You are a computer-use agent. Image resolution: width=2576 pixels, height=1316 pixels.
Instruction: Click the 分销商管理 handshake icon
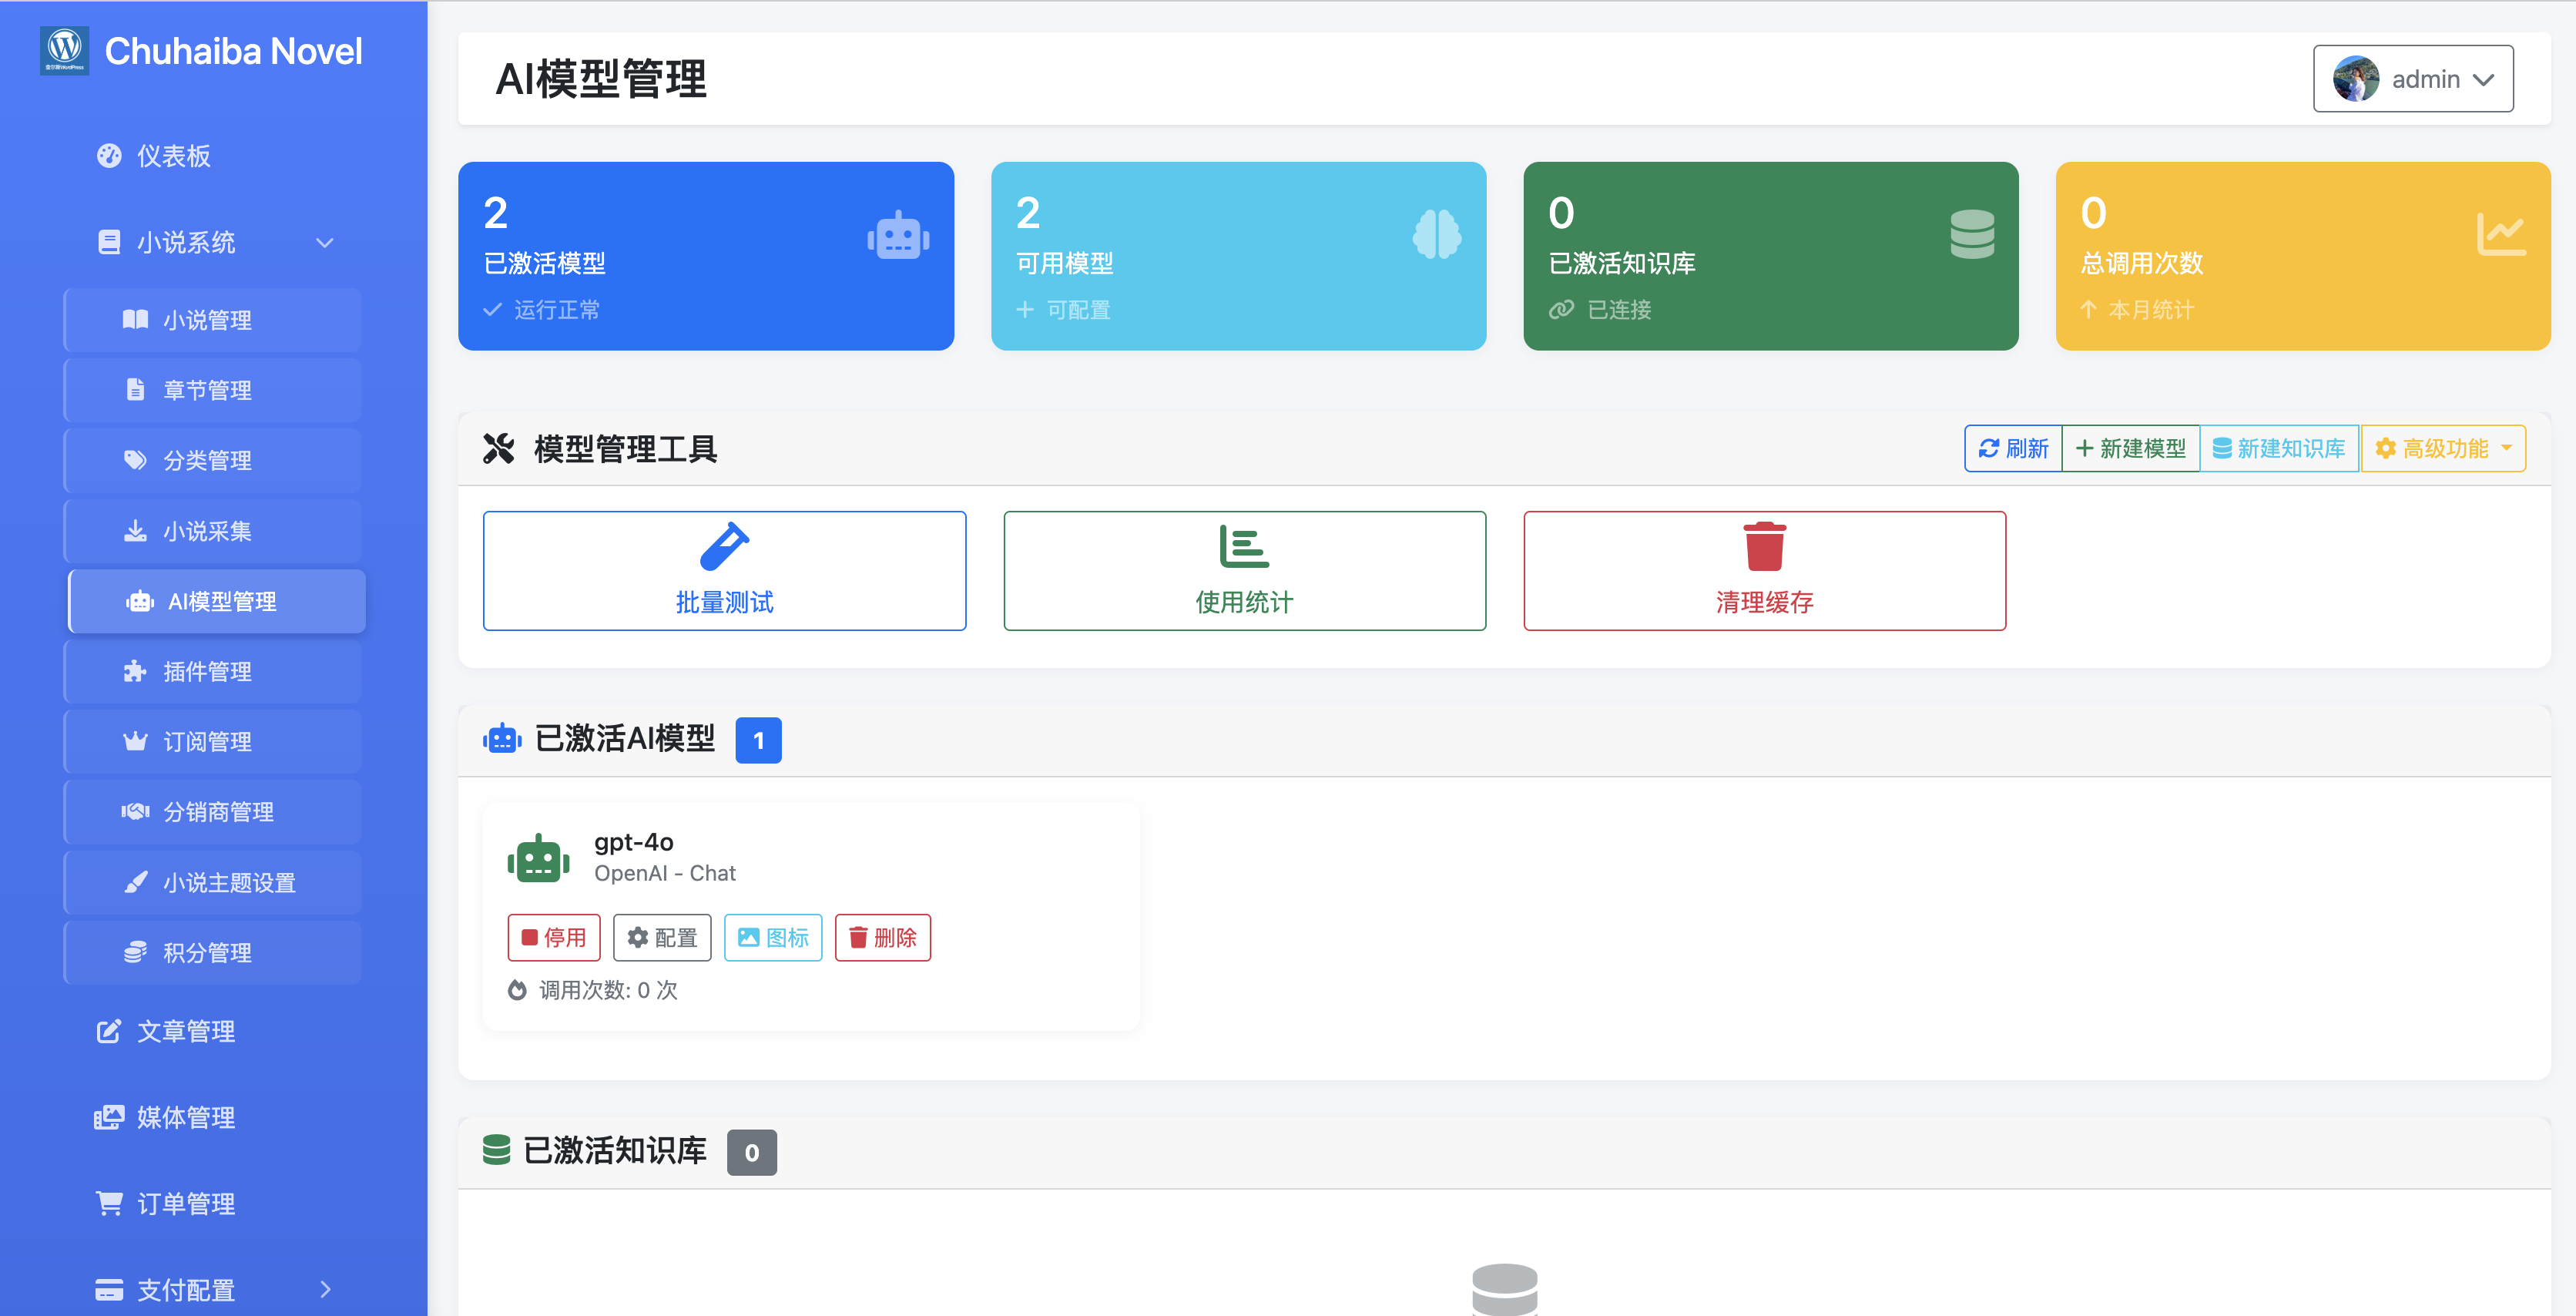pos(135,811)
